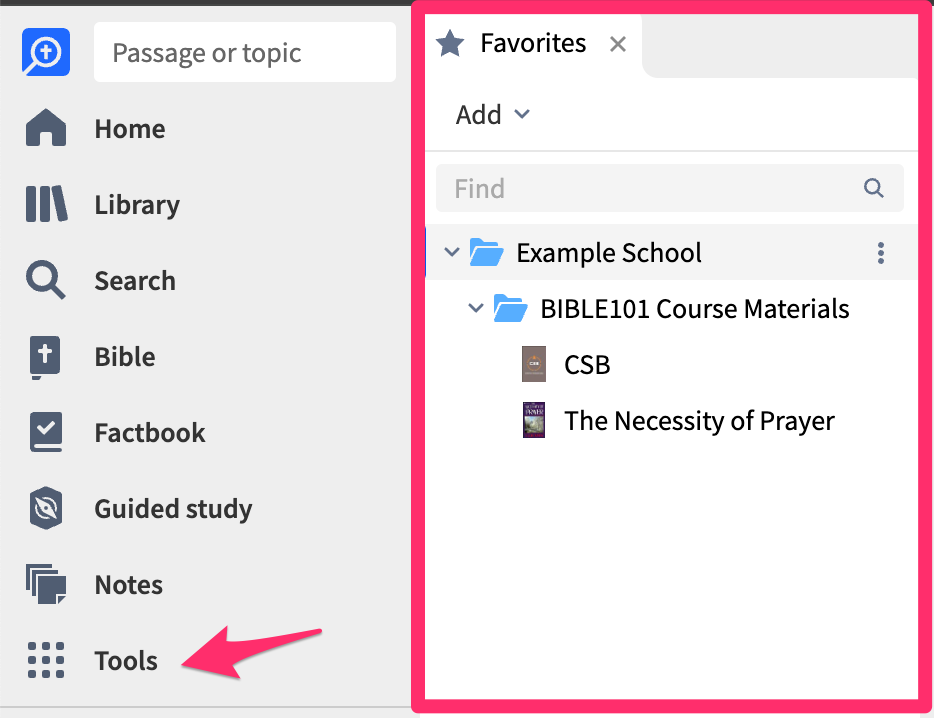Click the CSB book cover thumbnail
The height and width of the screenshot is (718, 934).
tap(534, 364)
